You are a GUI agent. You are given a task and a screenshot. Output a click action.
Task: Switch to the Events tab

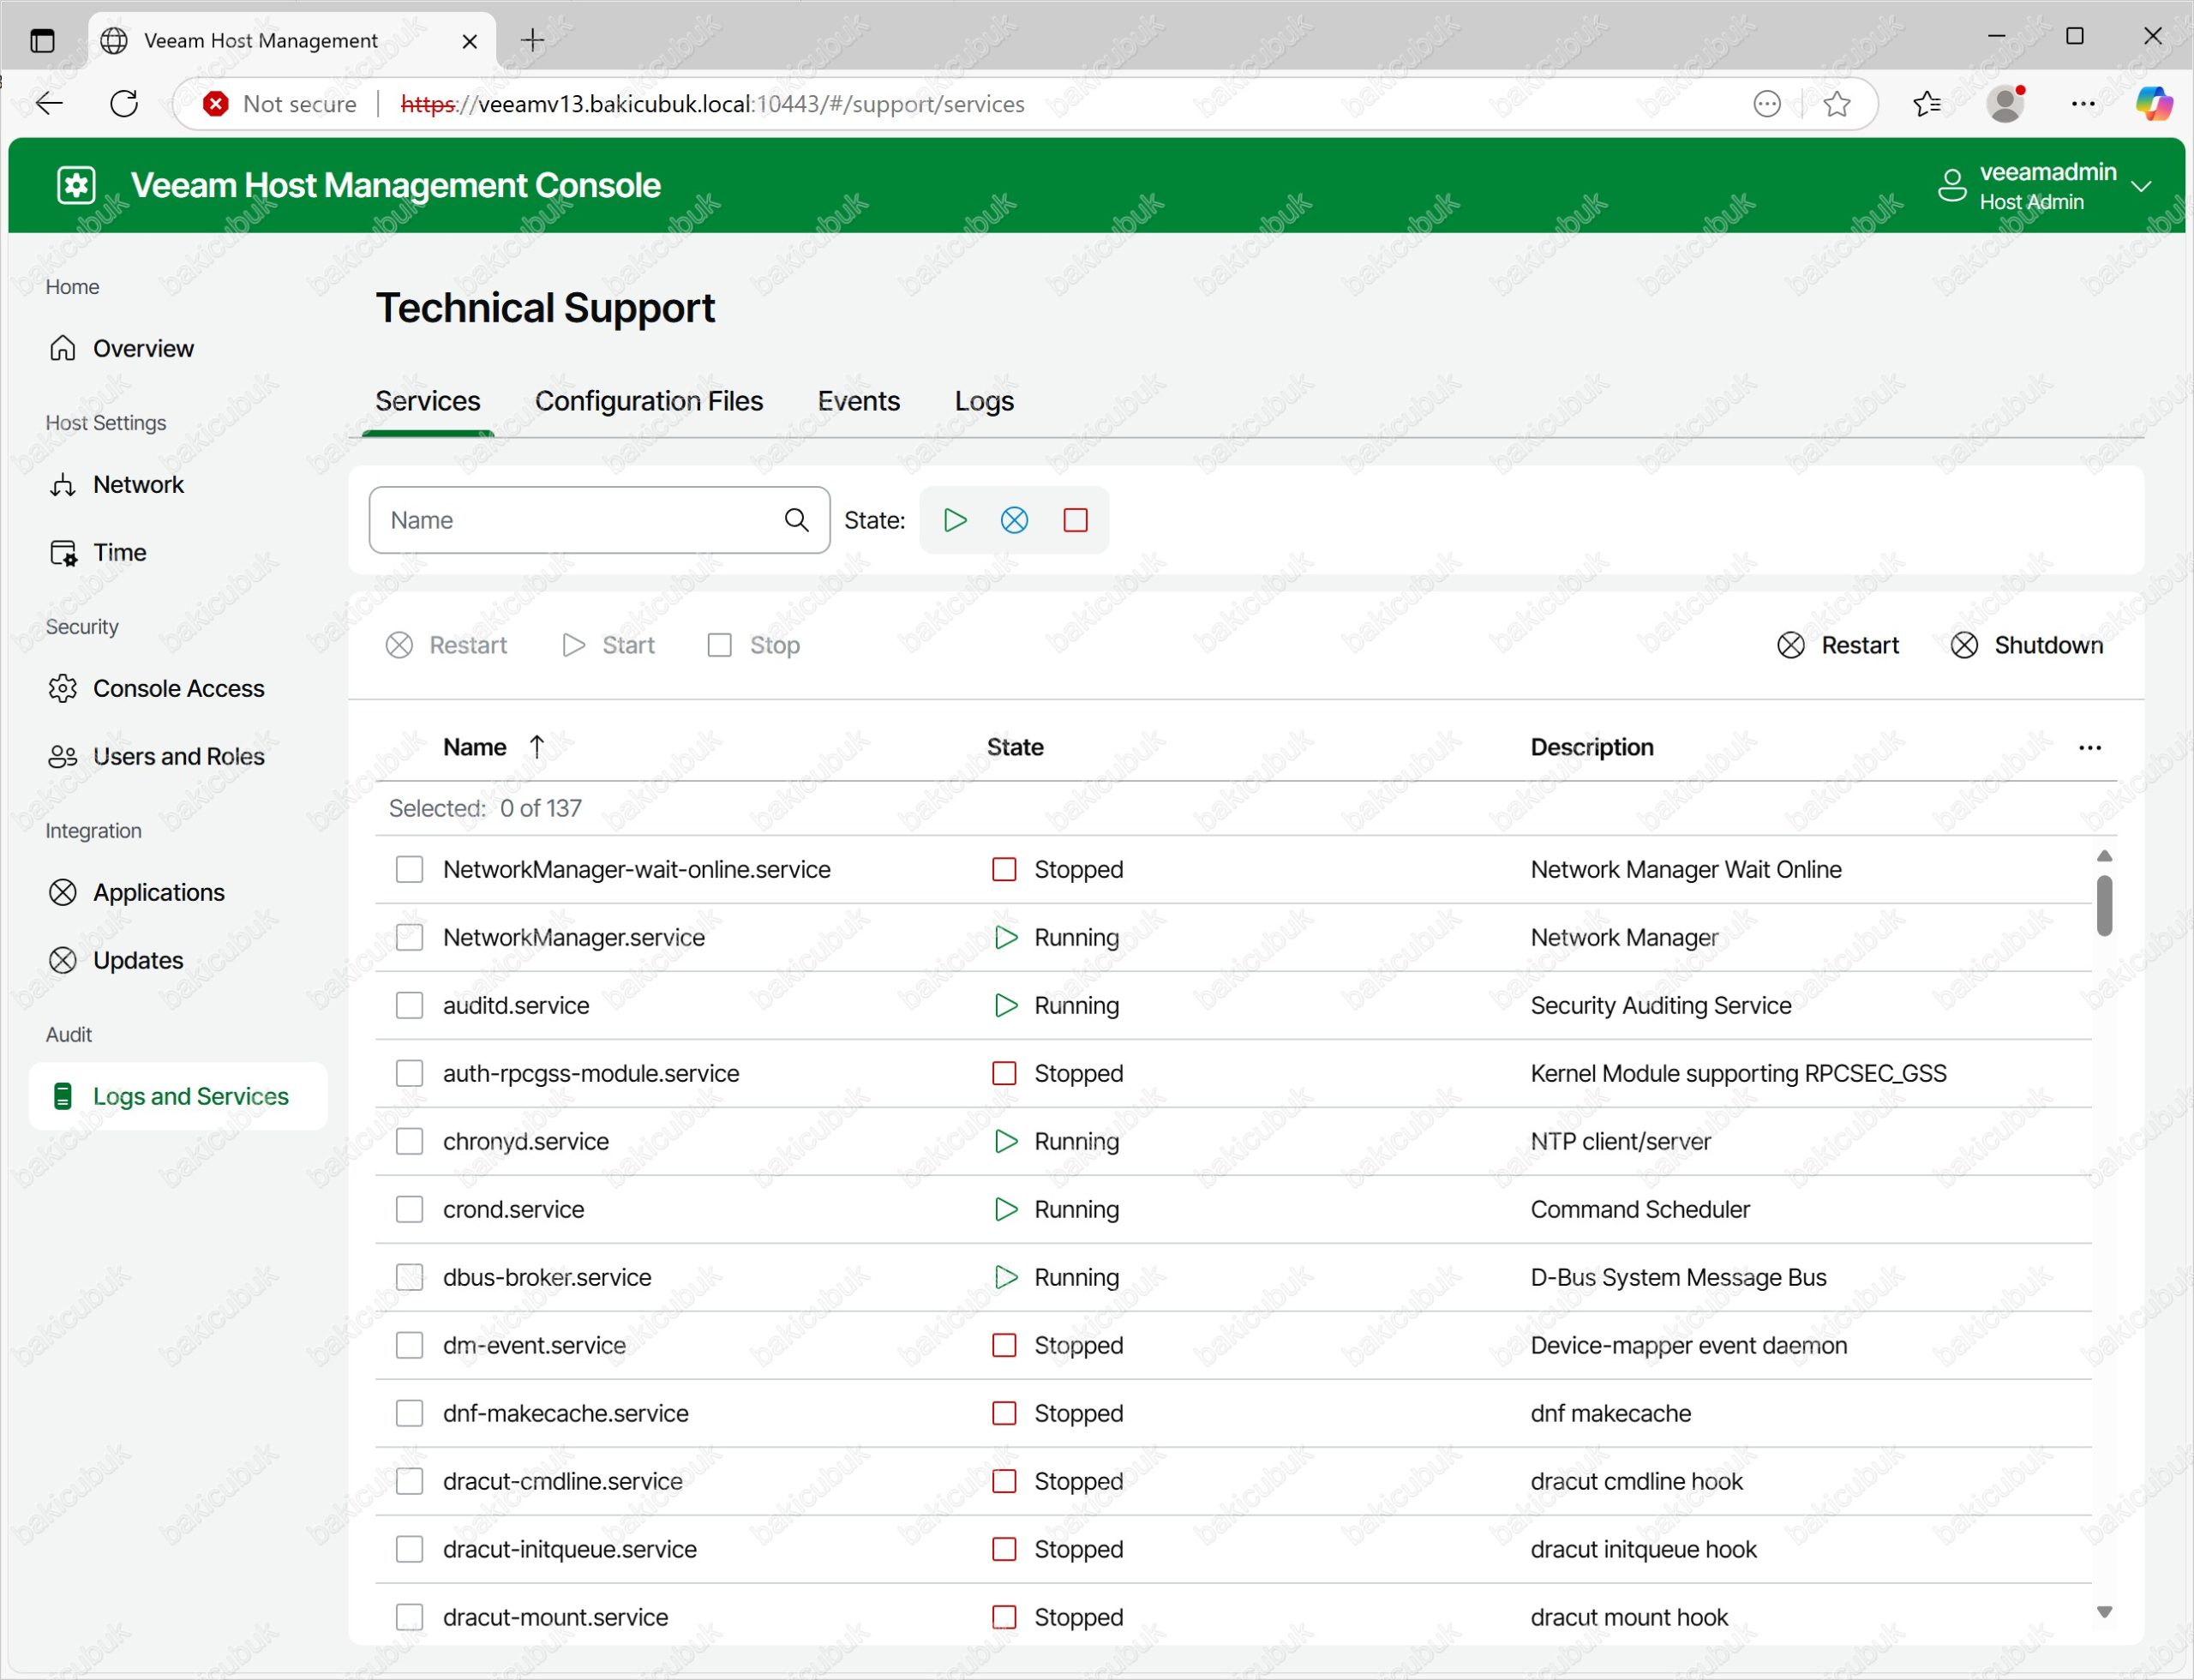pos(858,401)
